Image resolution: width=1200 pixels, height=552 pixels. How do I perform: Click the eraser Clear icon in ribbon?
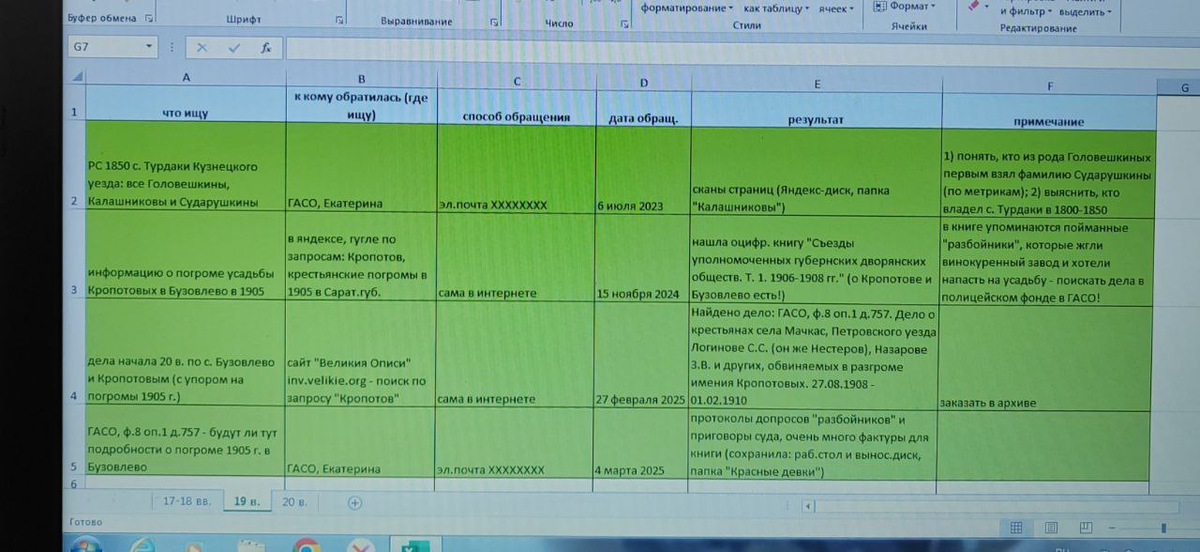coord(975,5)
